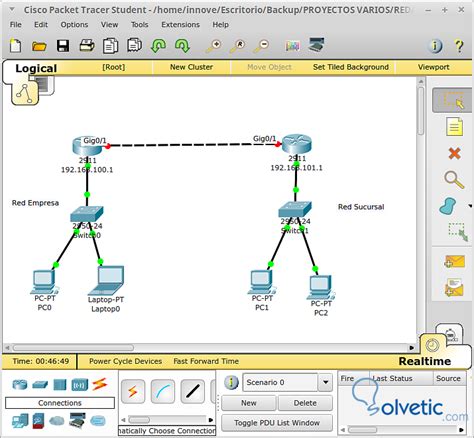This screenshot has width=474, height=438.
Task: Click the Save floppy disk icon
Action: (x=63, y=45)
